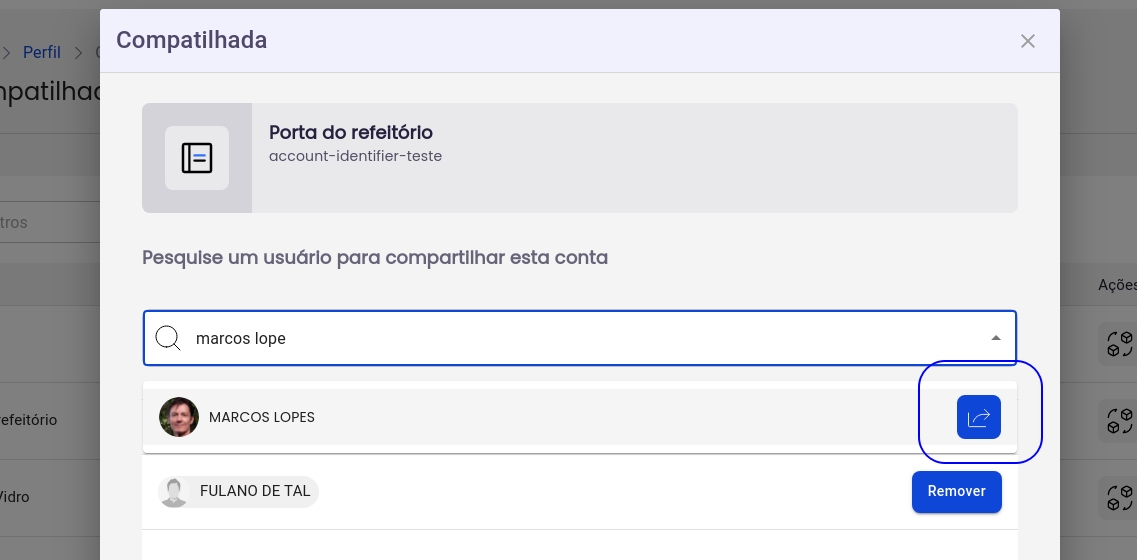
Task: Select MARCOS LOPES from the suggestion list
Action: tap(262, 417)
